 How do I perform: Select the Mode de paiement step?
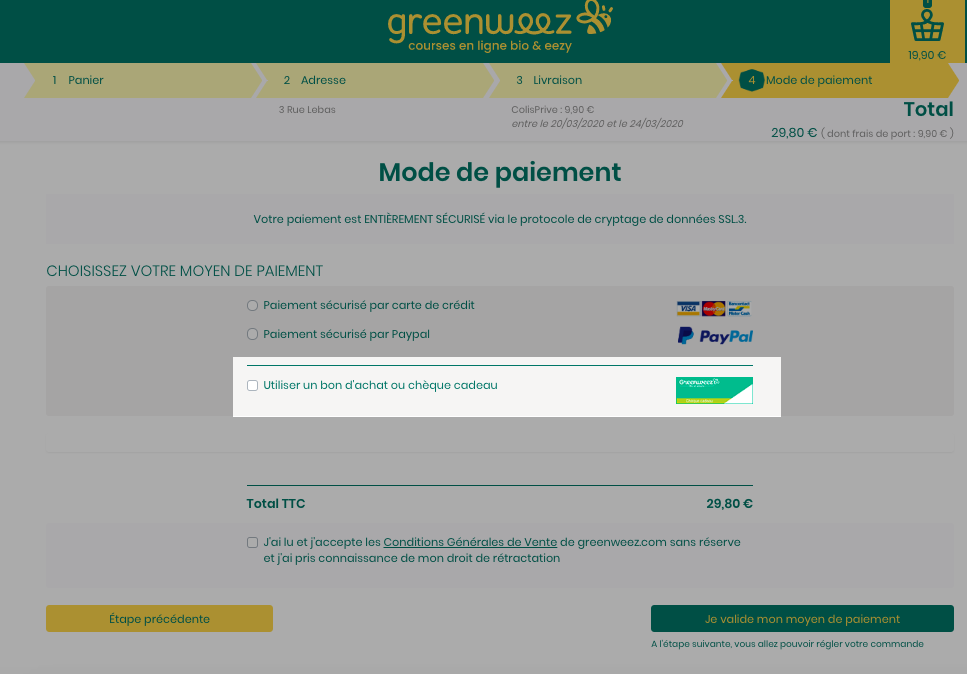840,80
